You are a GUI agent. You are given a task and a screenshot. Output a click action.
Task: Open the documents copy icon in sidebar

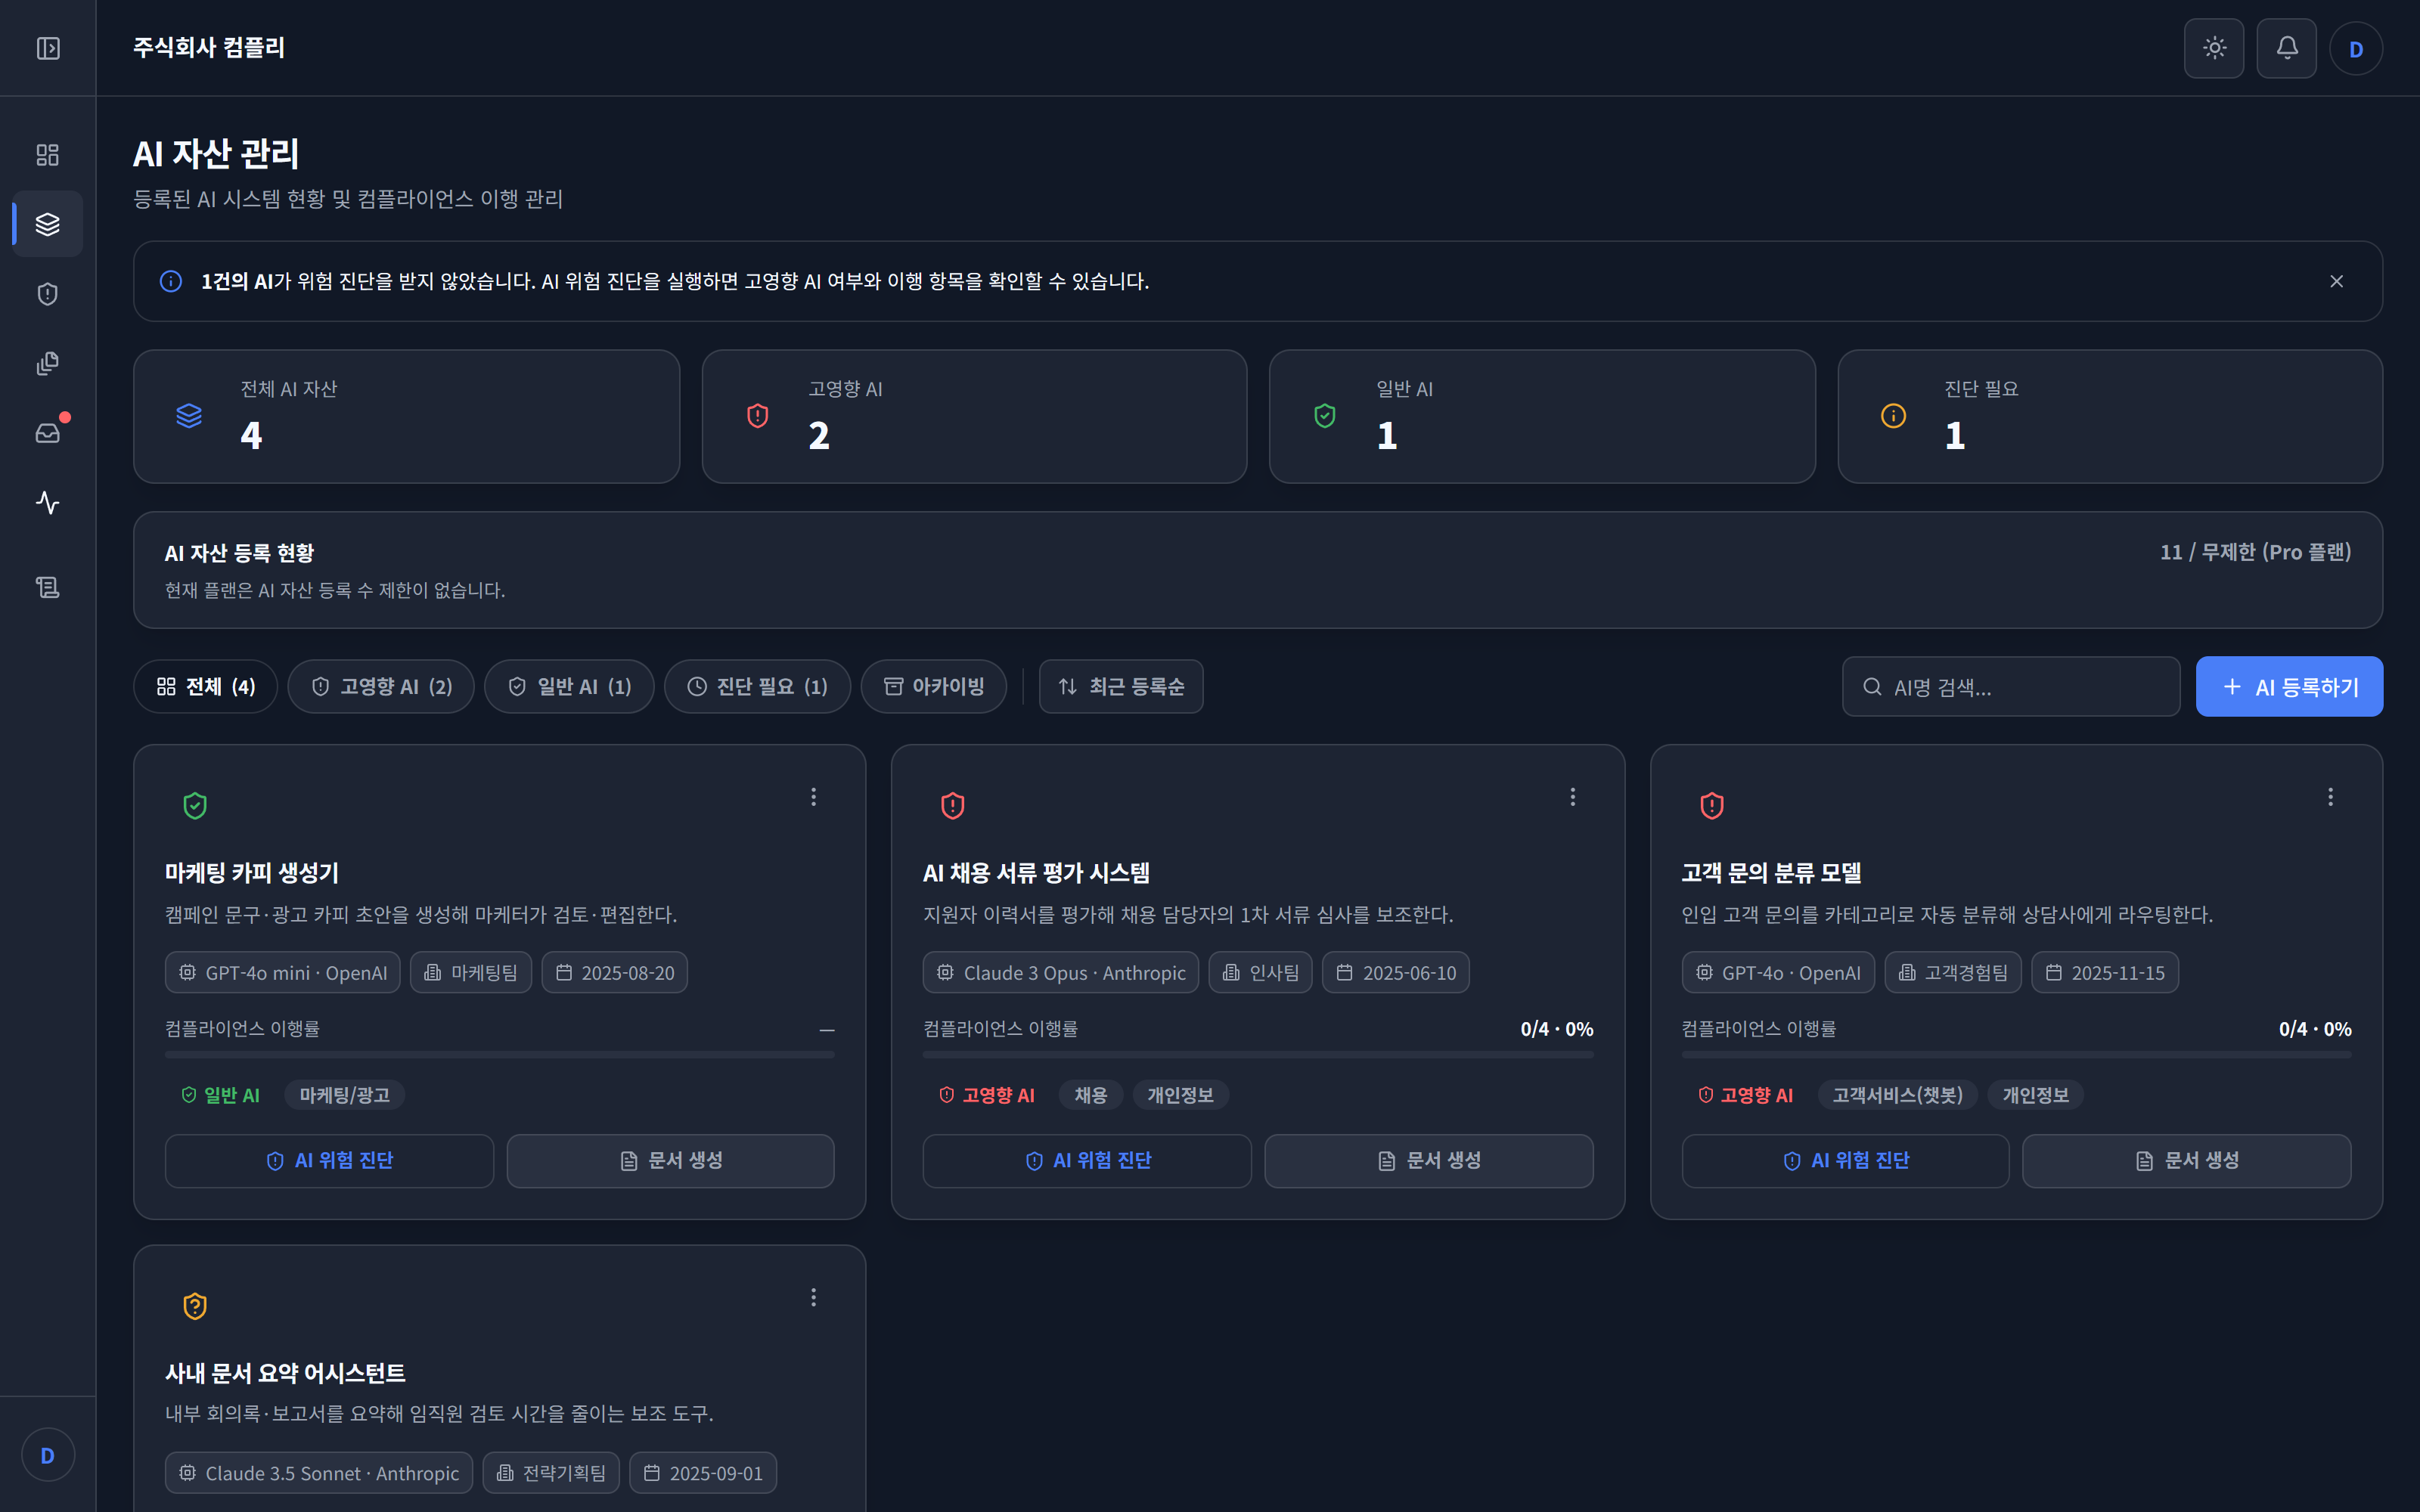(x=47, y=363)
